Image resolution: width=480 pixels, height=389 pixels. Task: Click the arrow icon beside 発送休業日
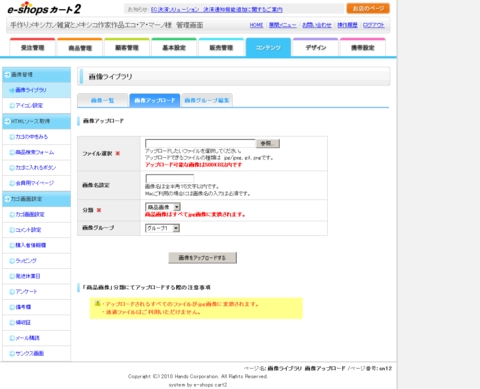click(x=12, y=276)
